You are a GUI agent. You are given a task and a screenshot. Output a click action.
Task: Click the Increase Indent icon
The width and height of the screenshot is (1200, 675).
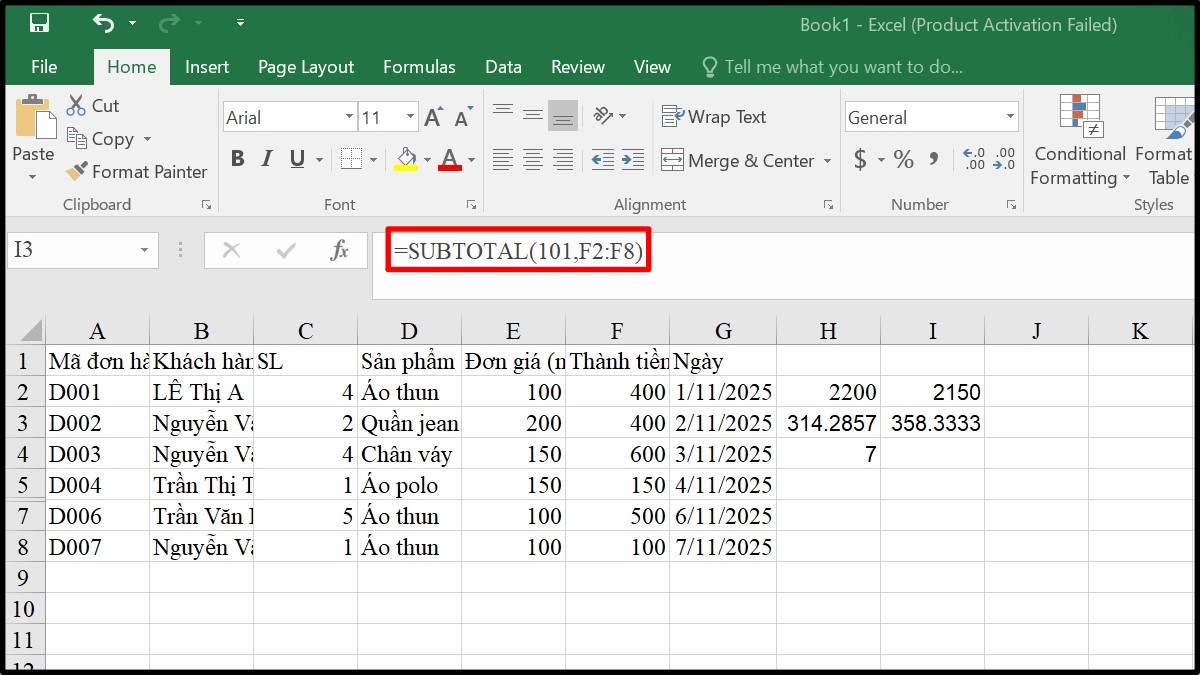[633, 160]
